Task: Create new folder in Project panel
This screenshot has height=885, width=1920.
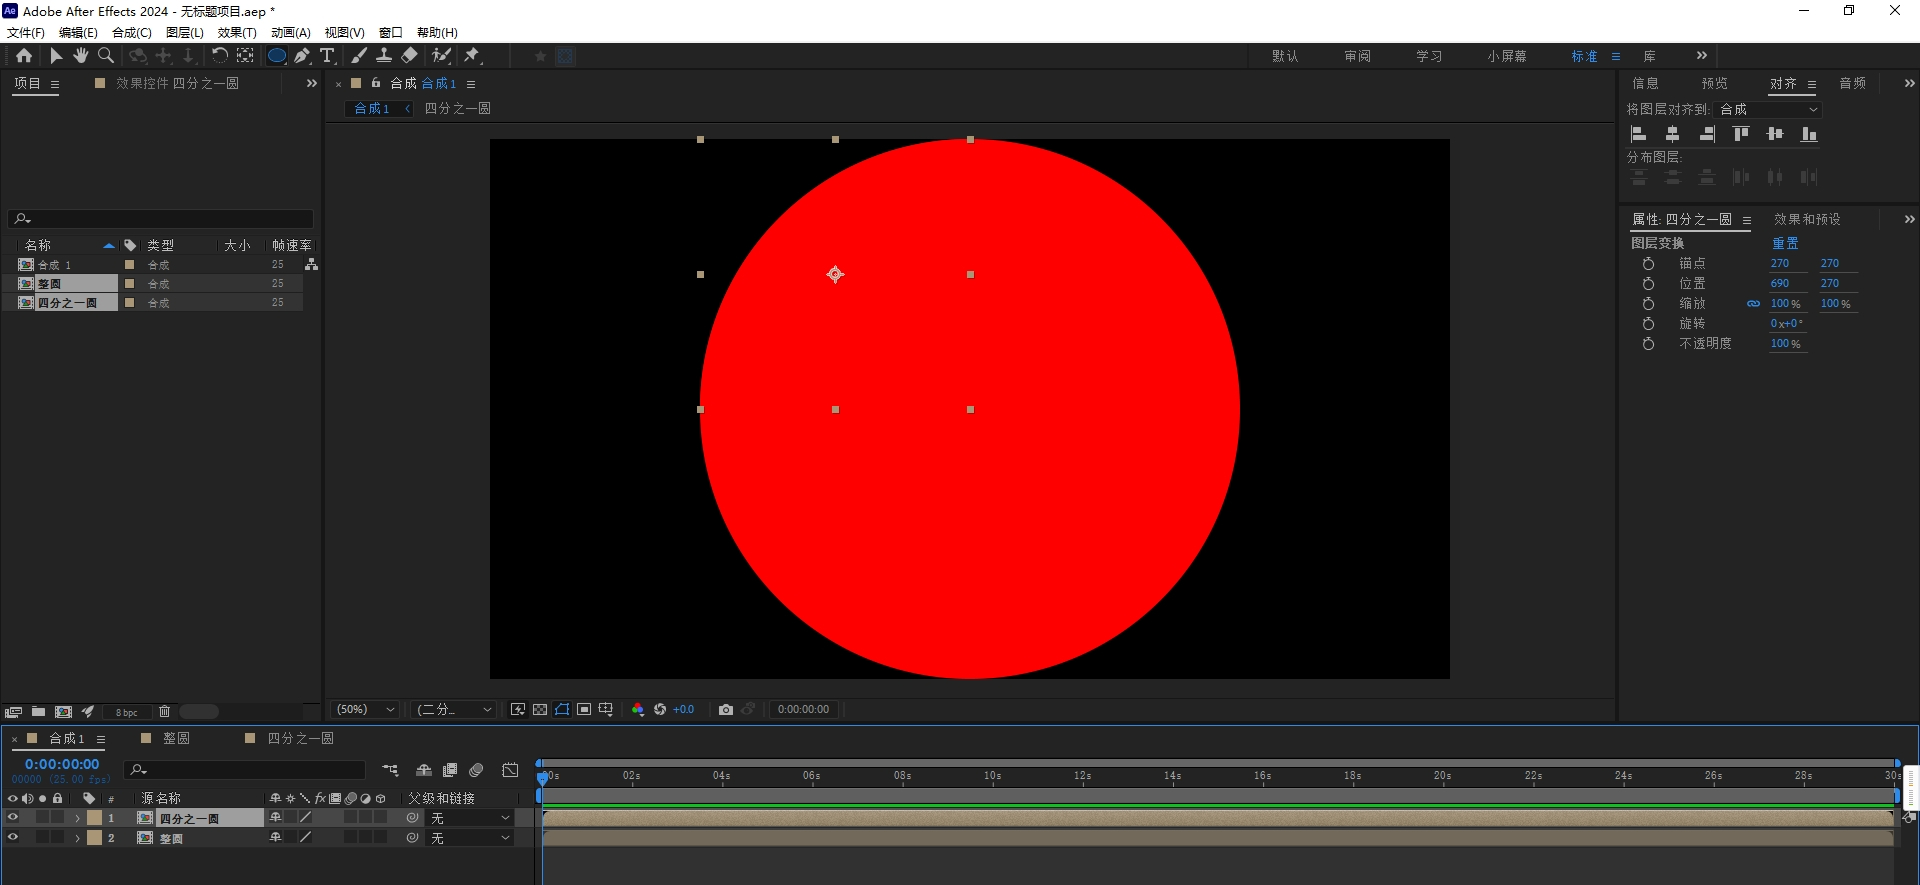Action: [38, 712]
